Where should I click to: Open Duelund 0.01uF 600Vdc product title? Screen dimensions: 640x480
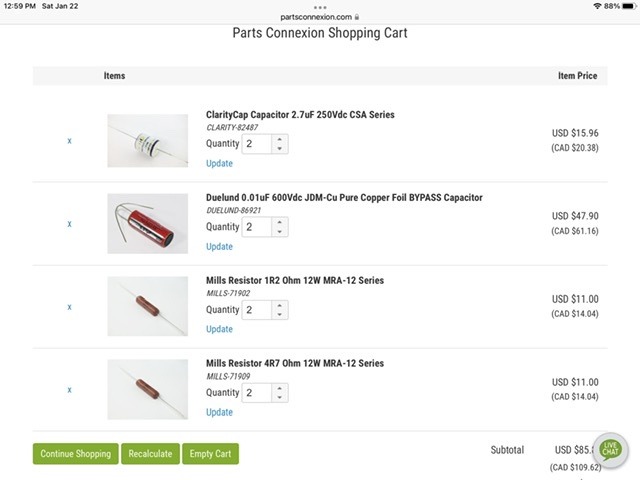click(x=344, y=198)
